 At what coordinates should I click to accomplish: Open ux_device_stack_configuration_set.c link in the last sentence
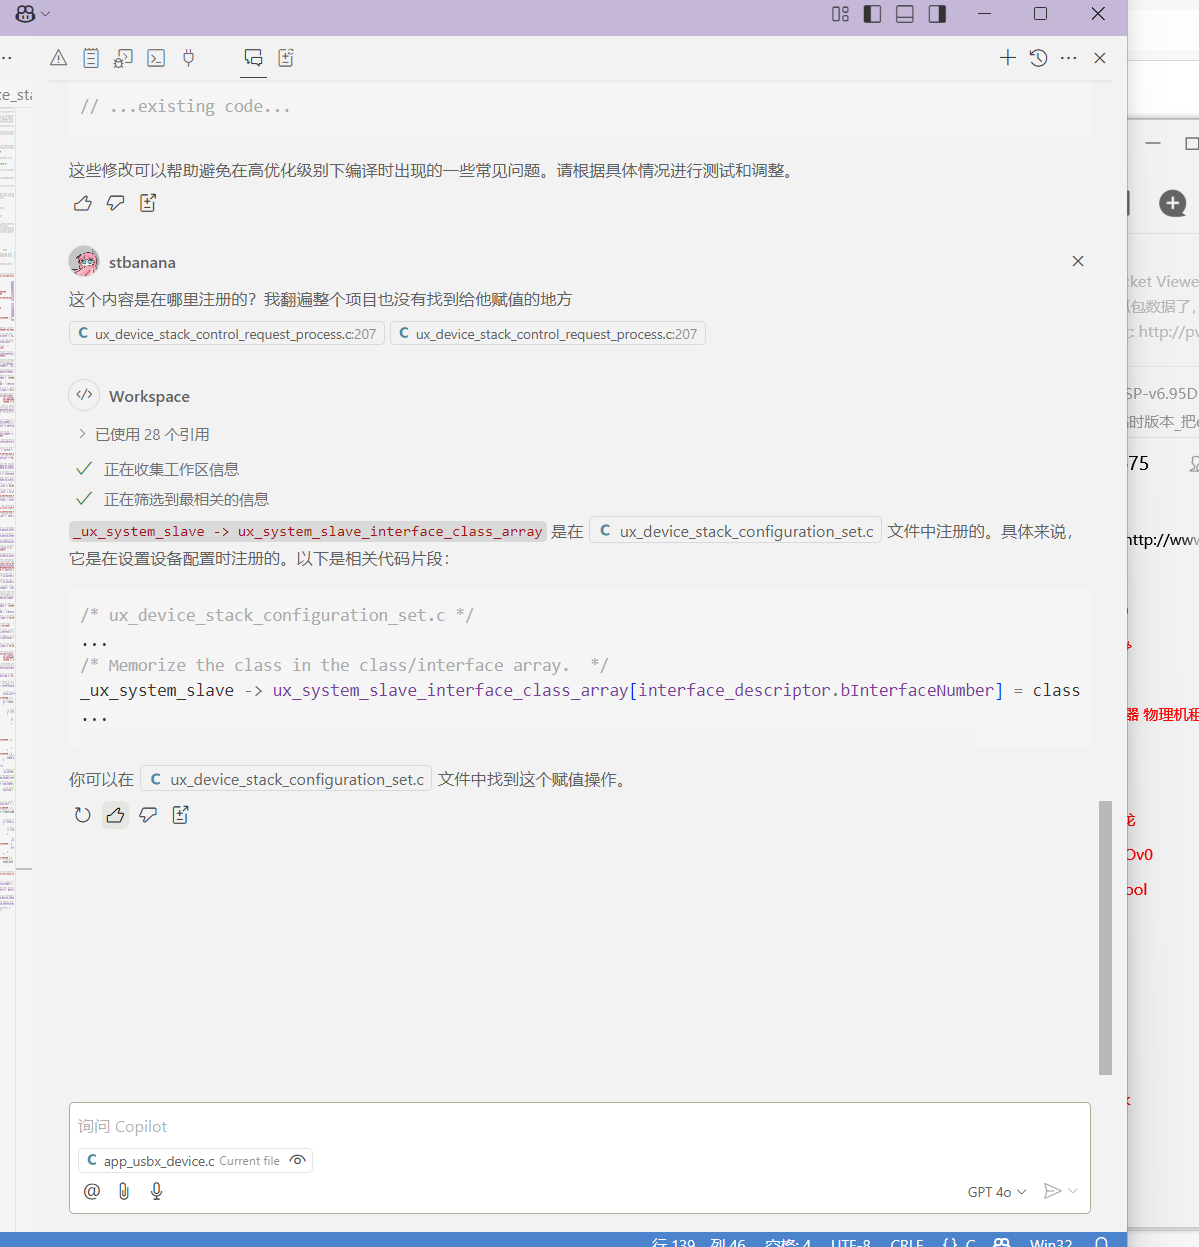[x=286, y=779]
